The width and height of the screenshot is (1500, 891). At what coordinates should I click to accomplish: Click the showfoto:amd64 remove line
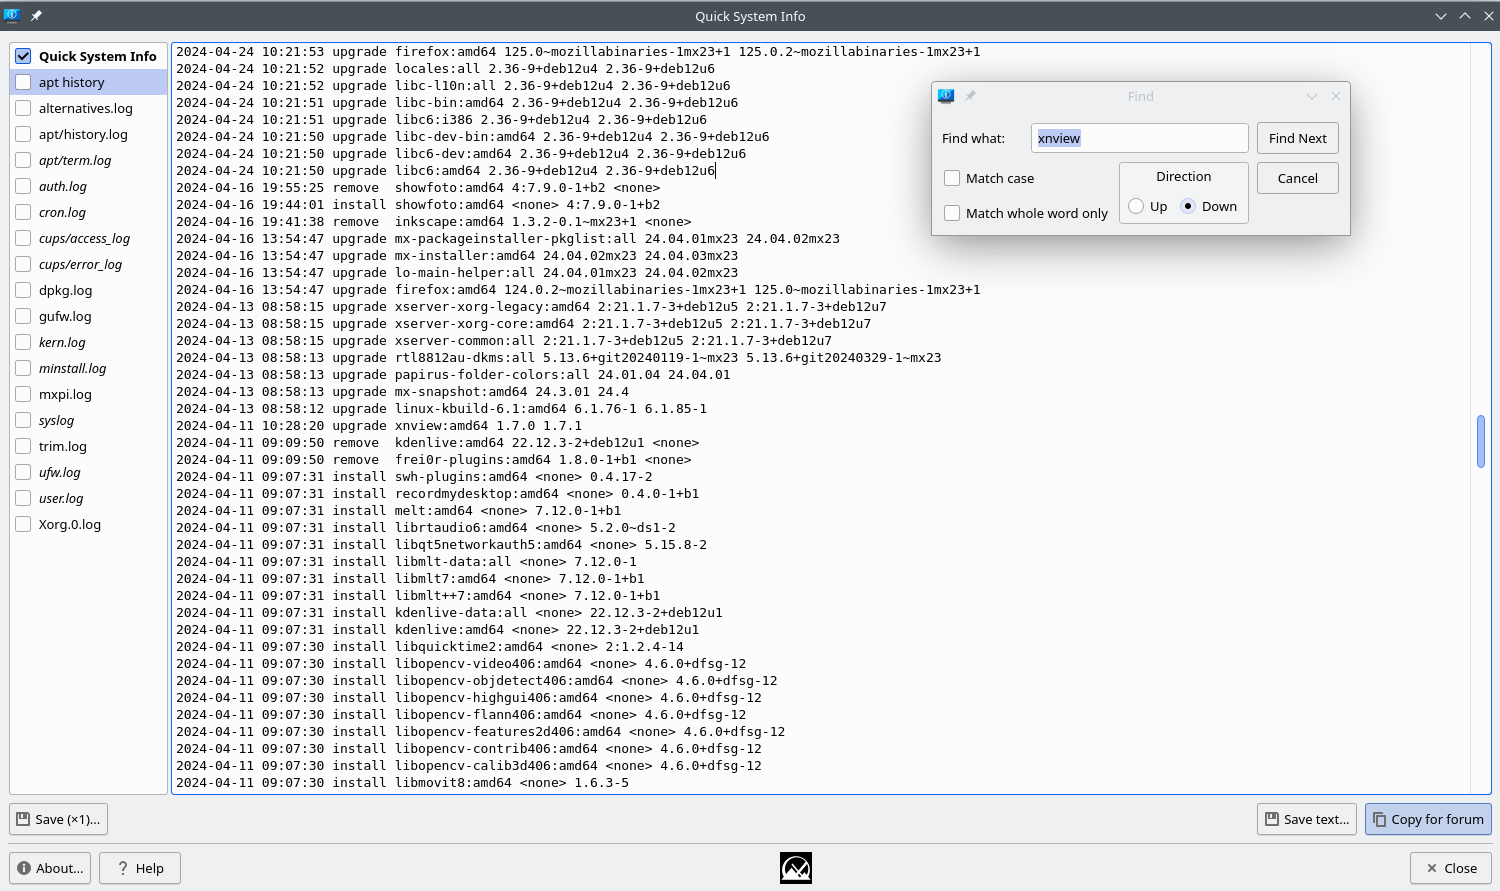click(x=418, y=188)
